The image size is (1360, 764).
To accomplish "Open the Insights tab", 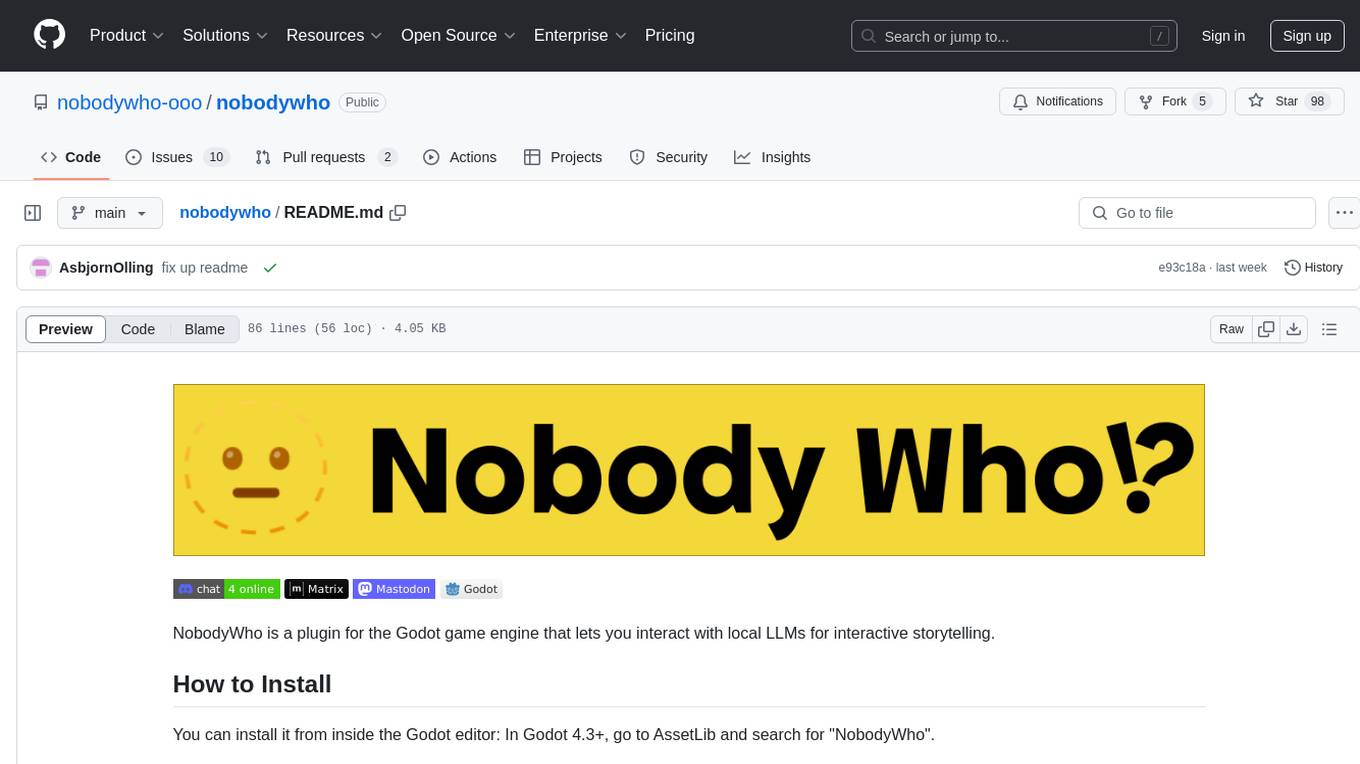I will click(772, 157).
